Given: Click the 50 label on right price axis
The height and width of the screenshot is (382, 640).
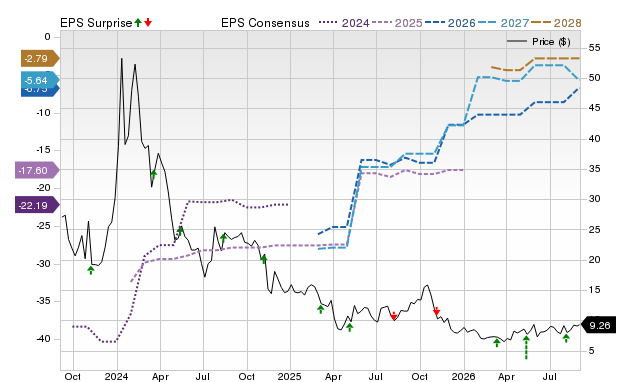Looking at the screenshot, I should point(594,78).
